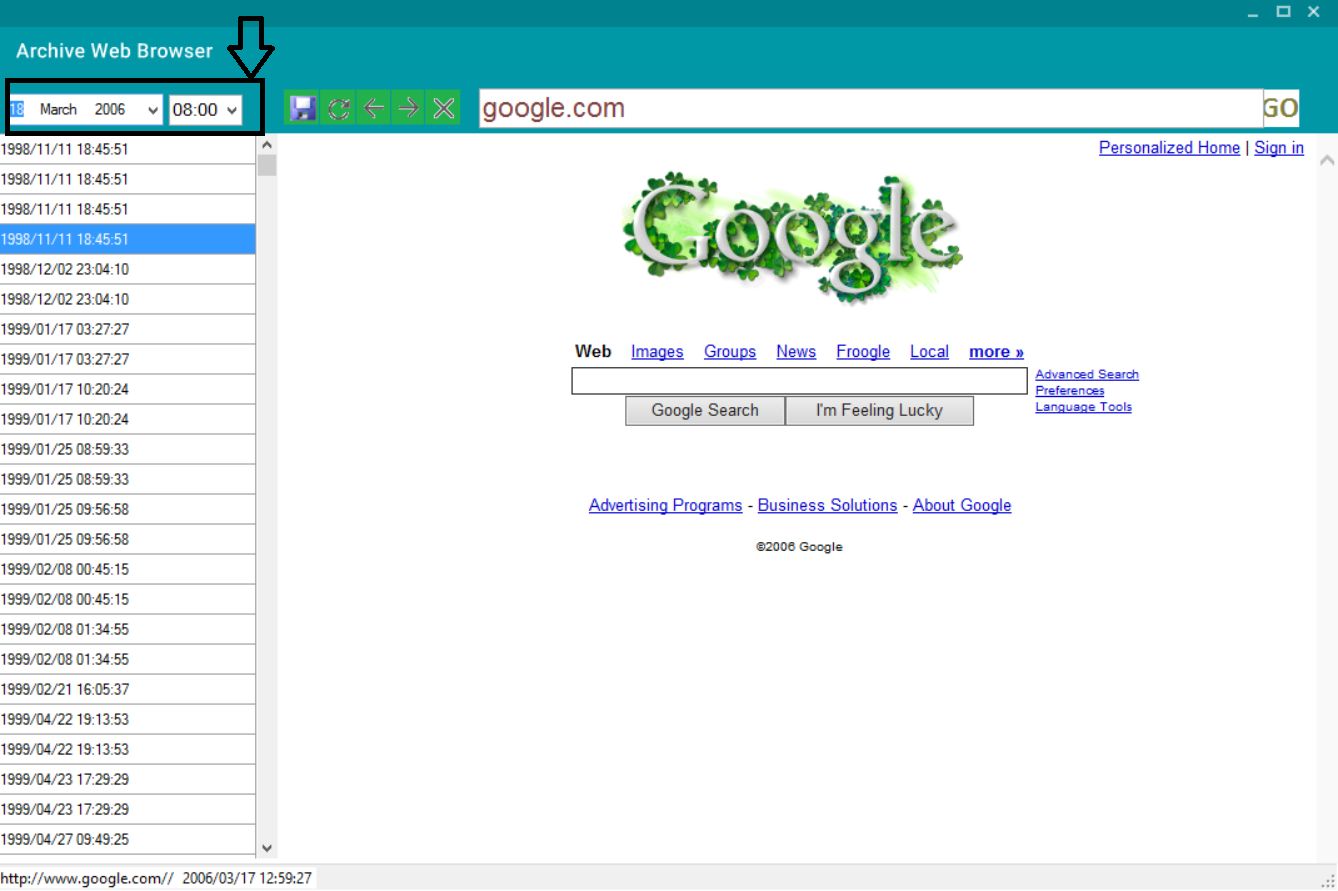
Task: Go forward using the right arrow icon
Action: pyautogui.click(x=408, y=108)
